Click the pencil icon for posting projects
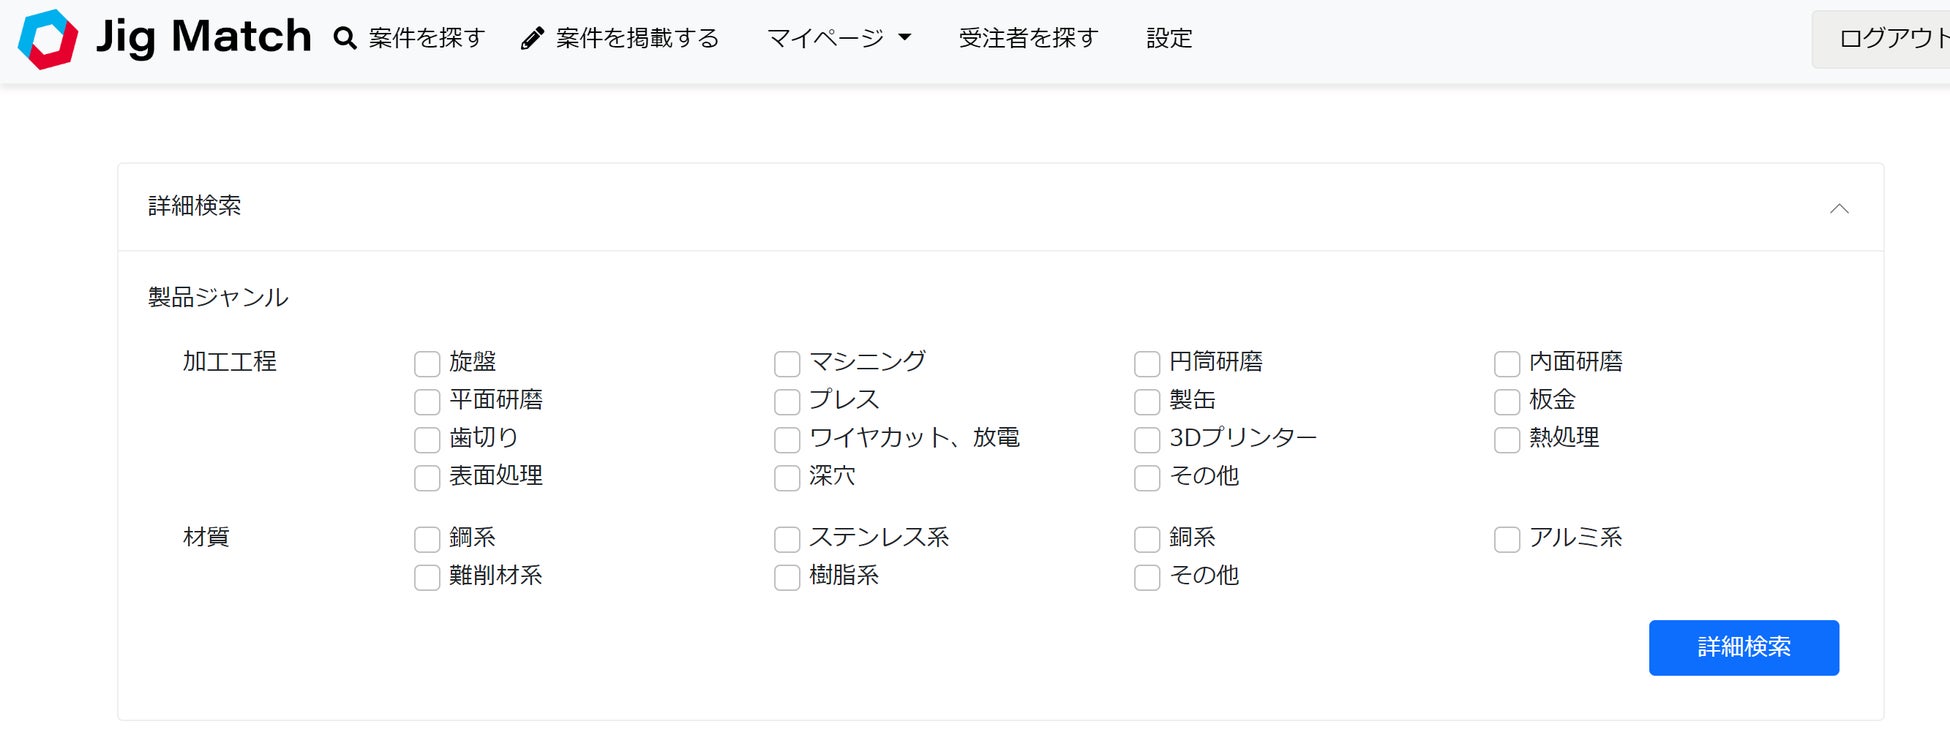 (533, 39)
